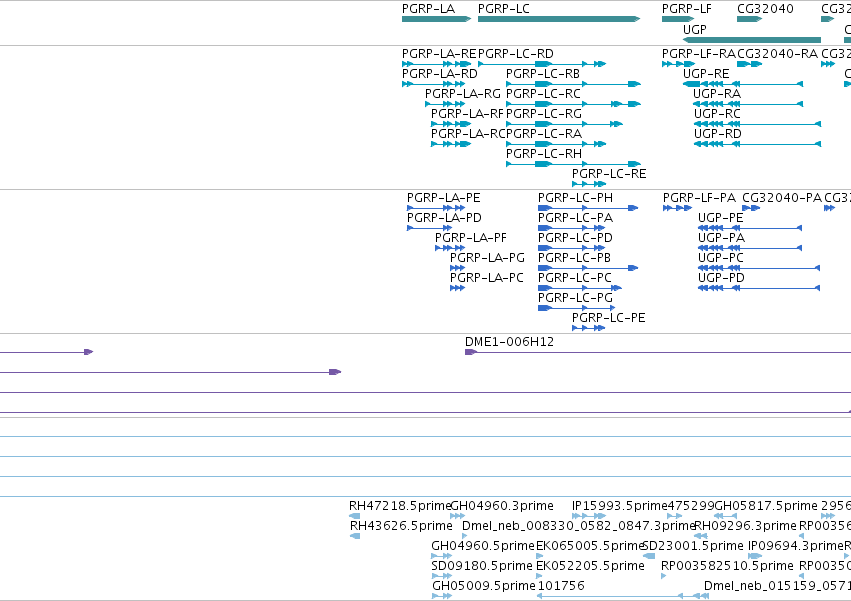Select protein UGP-PE
Screen dimensions: 851x601
click(721, 218)
